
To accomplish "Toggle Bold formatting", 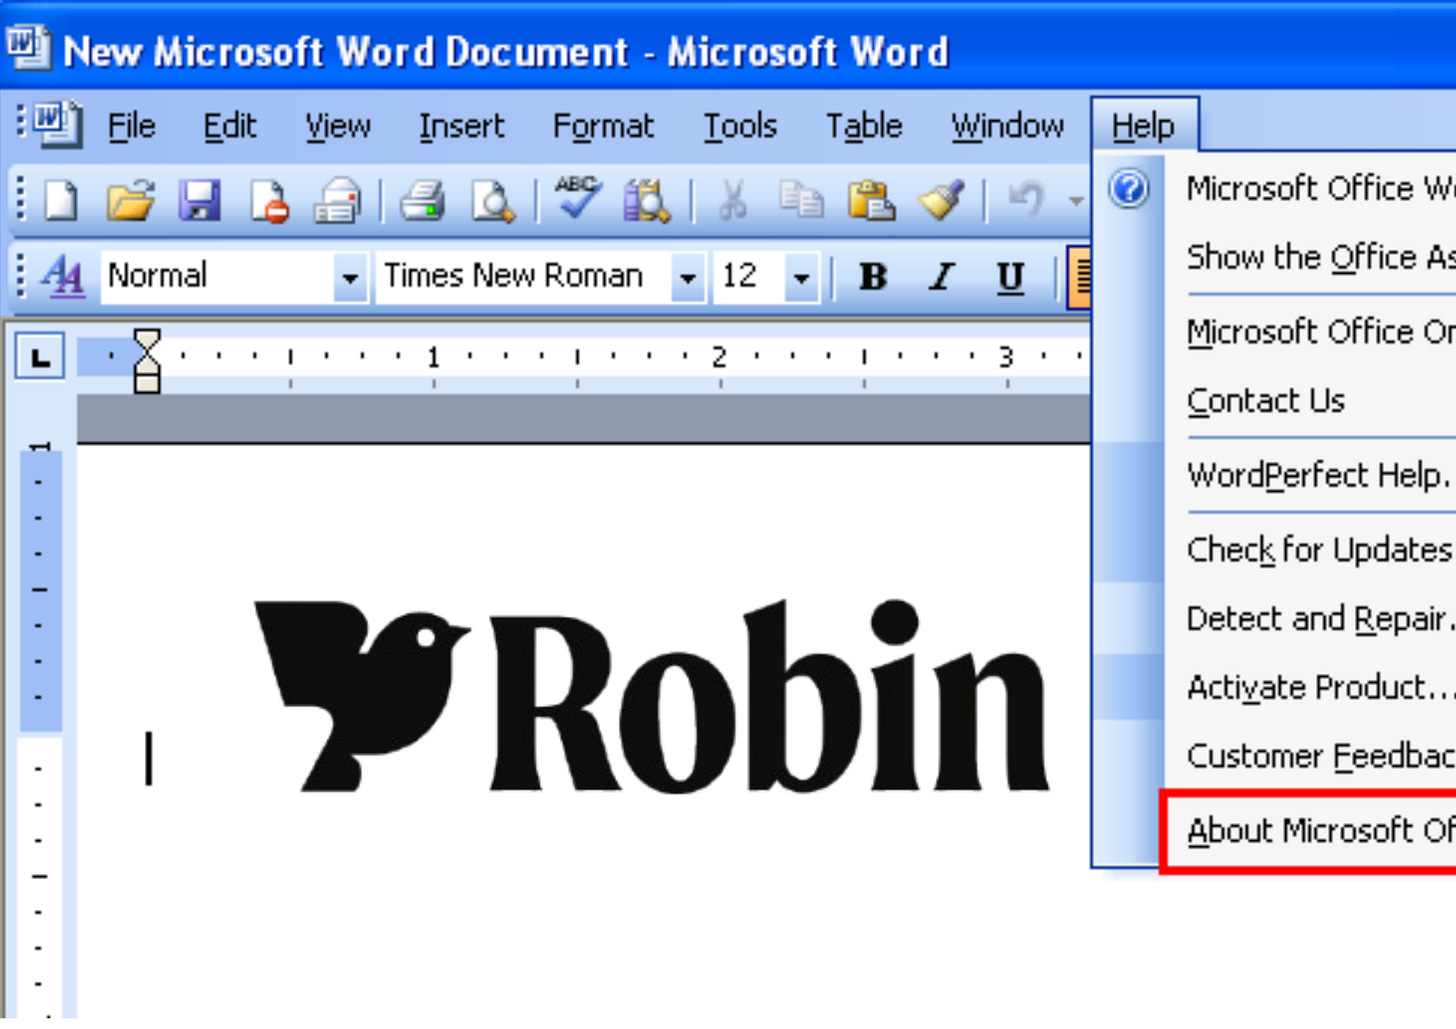I will pyautogui.click(x=873, y=276).
